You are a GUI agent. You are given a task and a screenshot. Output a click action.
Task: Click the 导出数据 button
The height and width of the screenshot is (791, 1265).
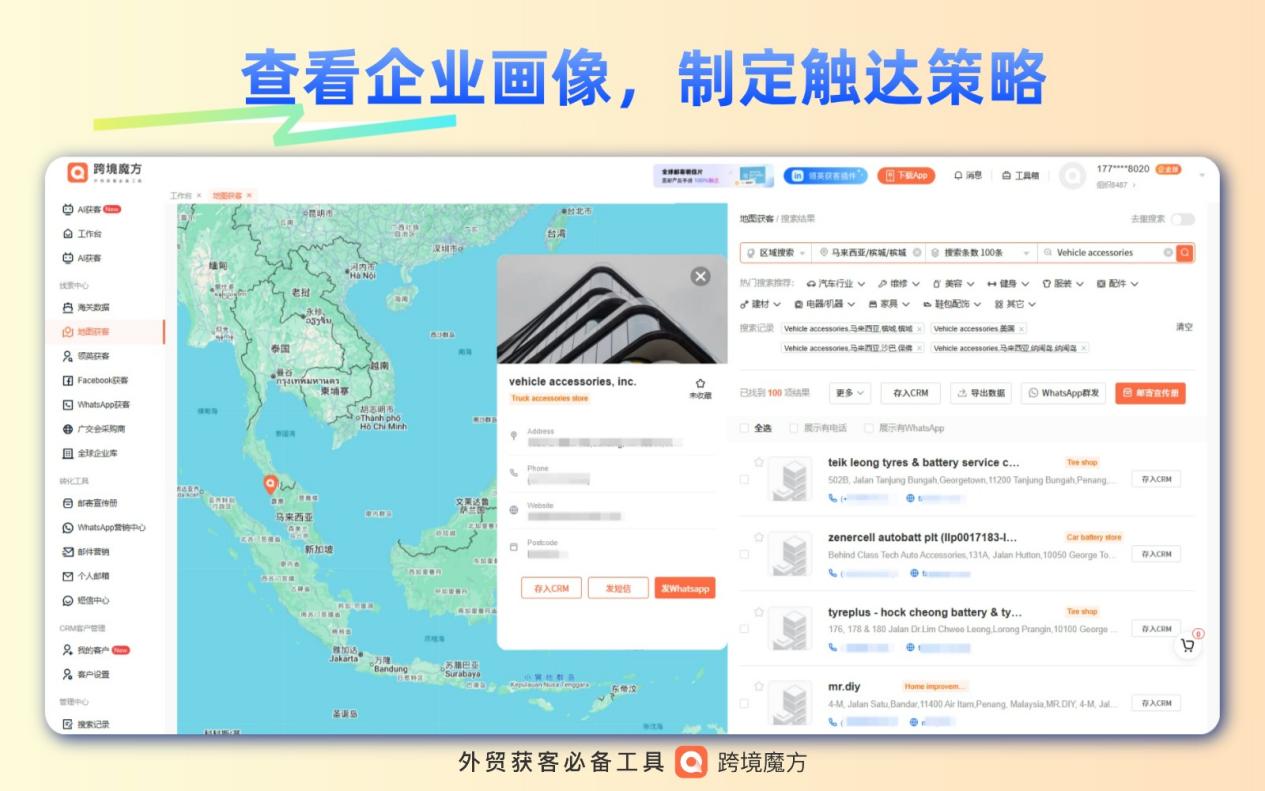[980, 393]
